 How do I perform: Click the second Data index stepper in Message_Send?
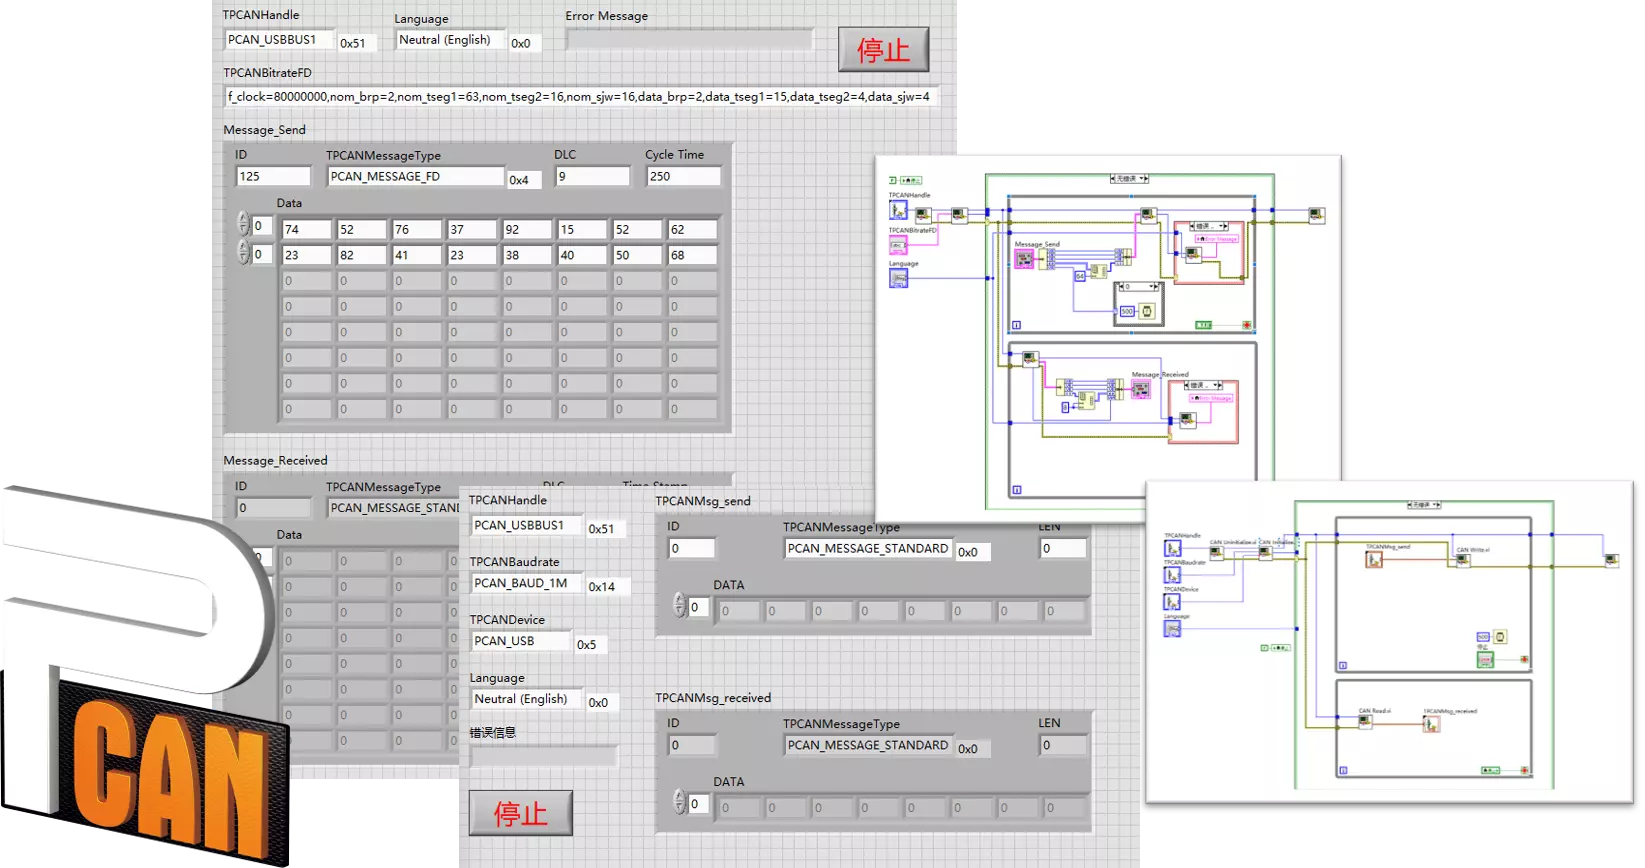[242, 253]
